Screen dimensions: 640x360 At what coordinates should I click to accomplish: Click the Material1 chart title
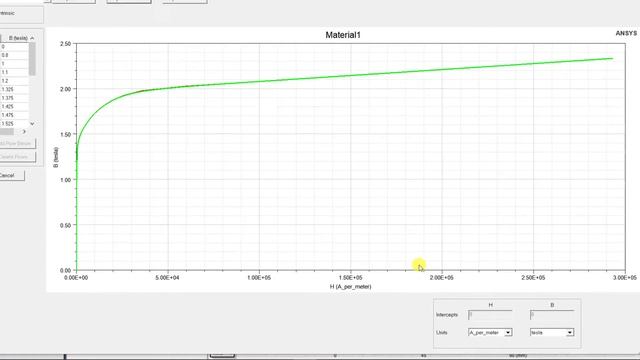[x=343, y=35]
